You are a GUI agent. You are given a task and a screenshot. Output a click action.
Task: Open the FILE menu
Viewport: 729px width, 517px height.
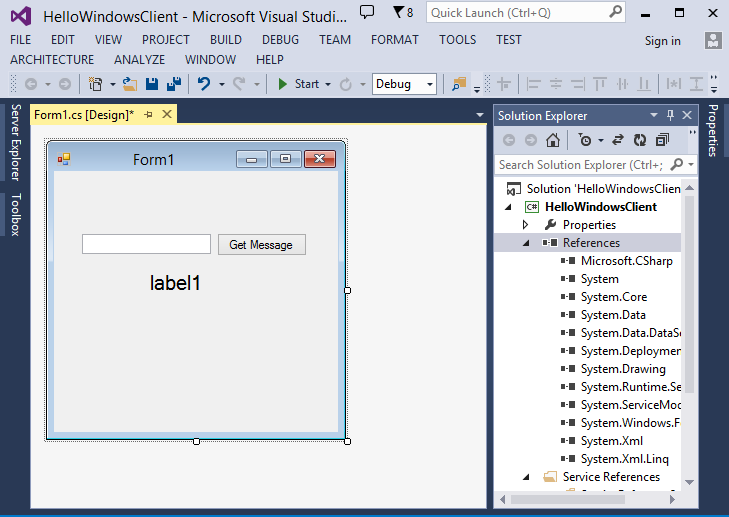tap(20, 40)
